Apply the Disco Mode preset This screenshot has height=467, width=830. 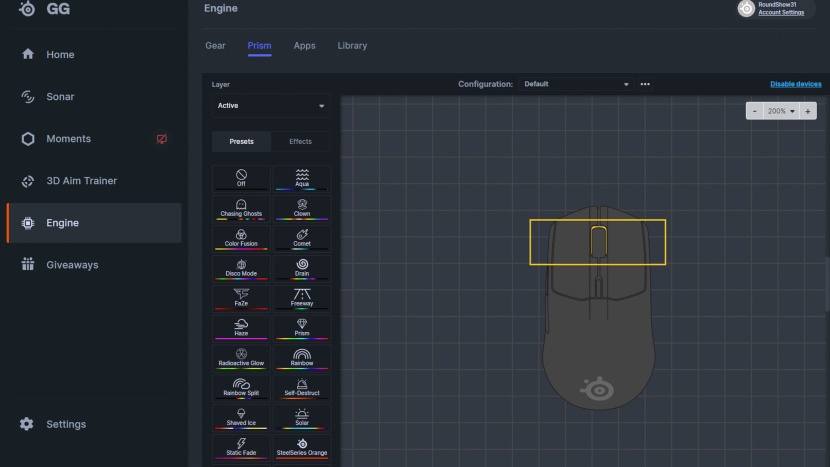pos(241,268)
